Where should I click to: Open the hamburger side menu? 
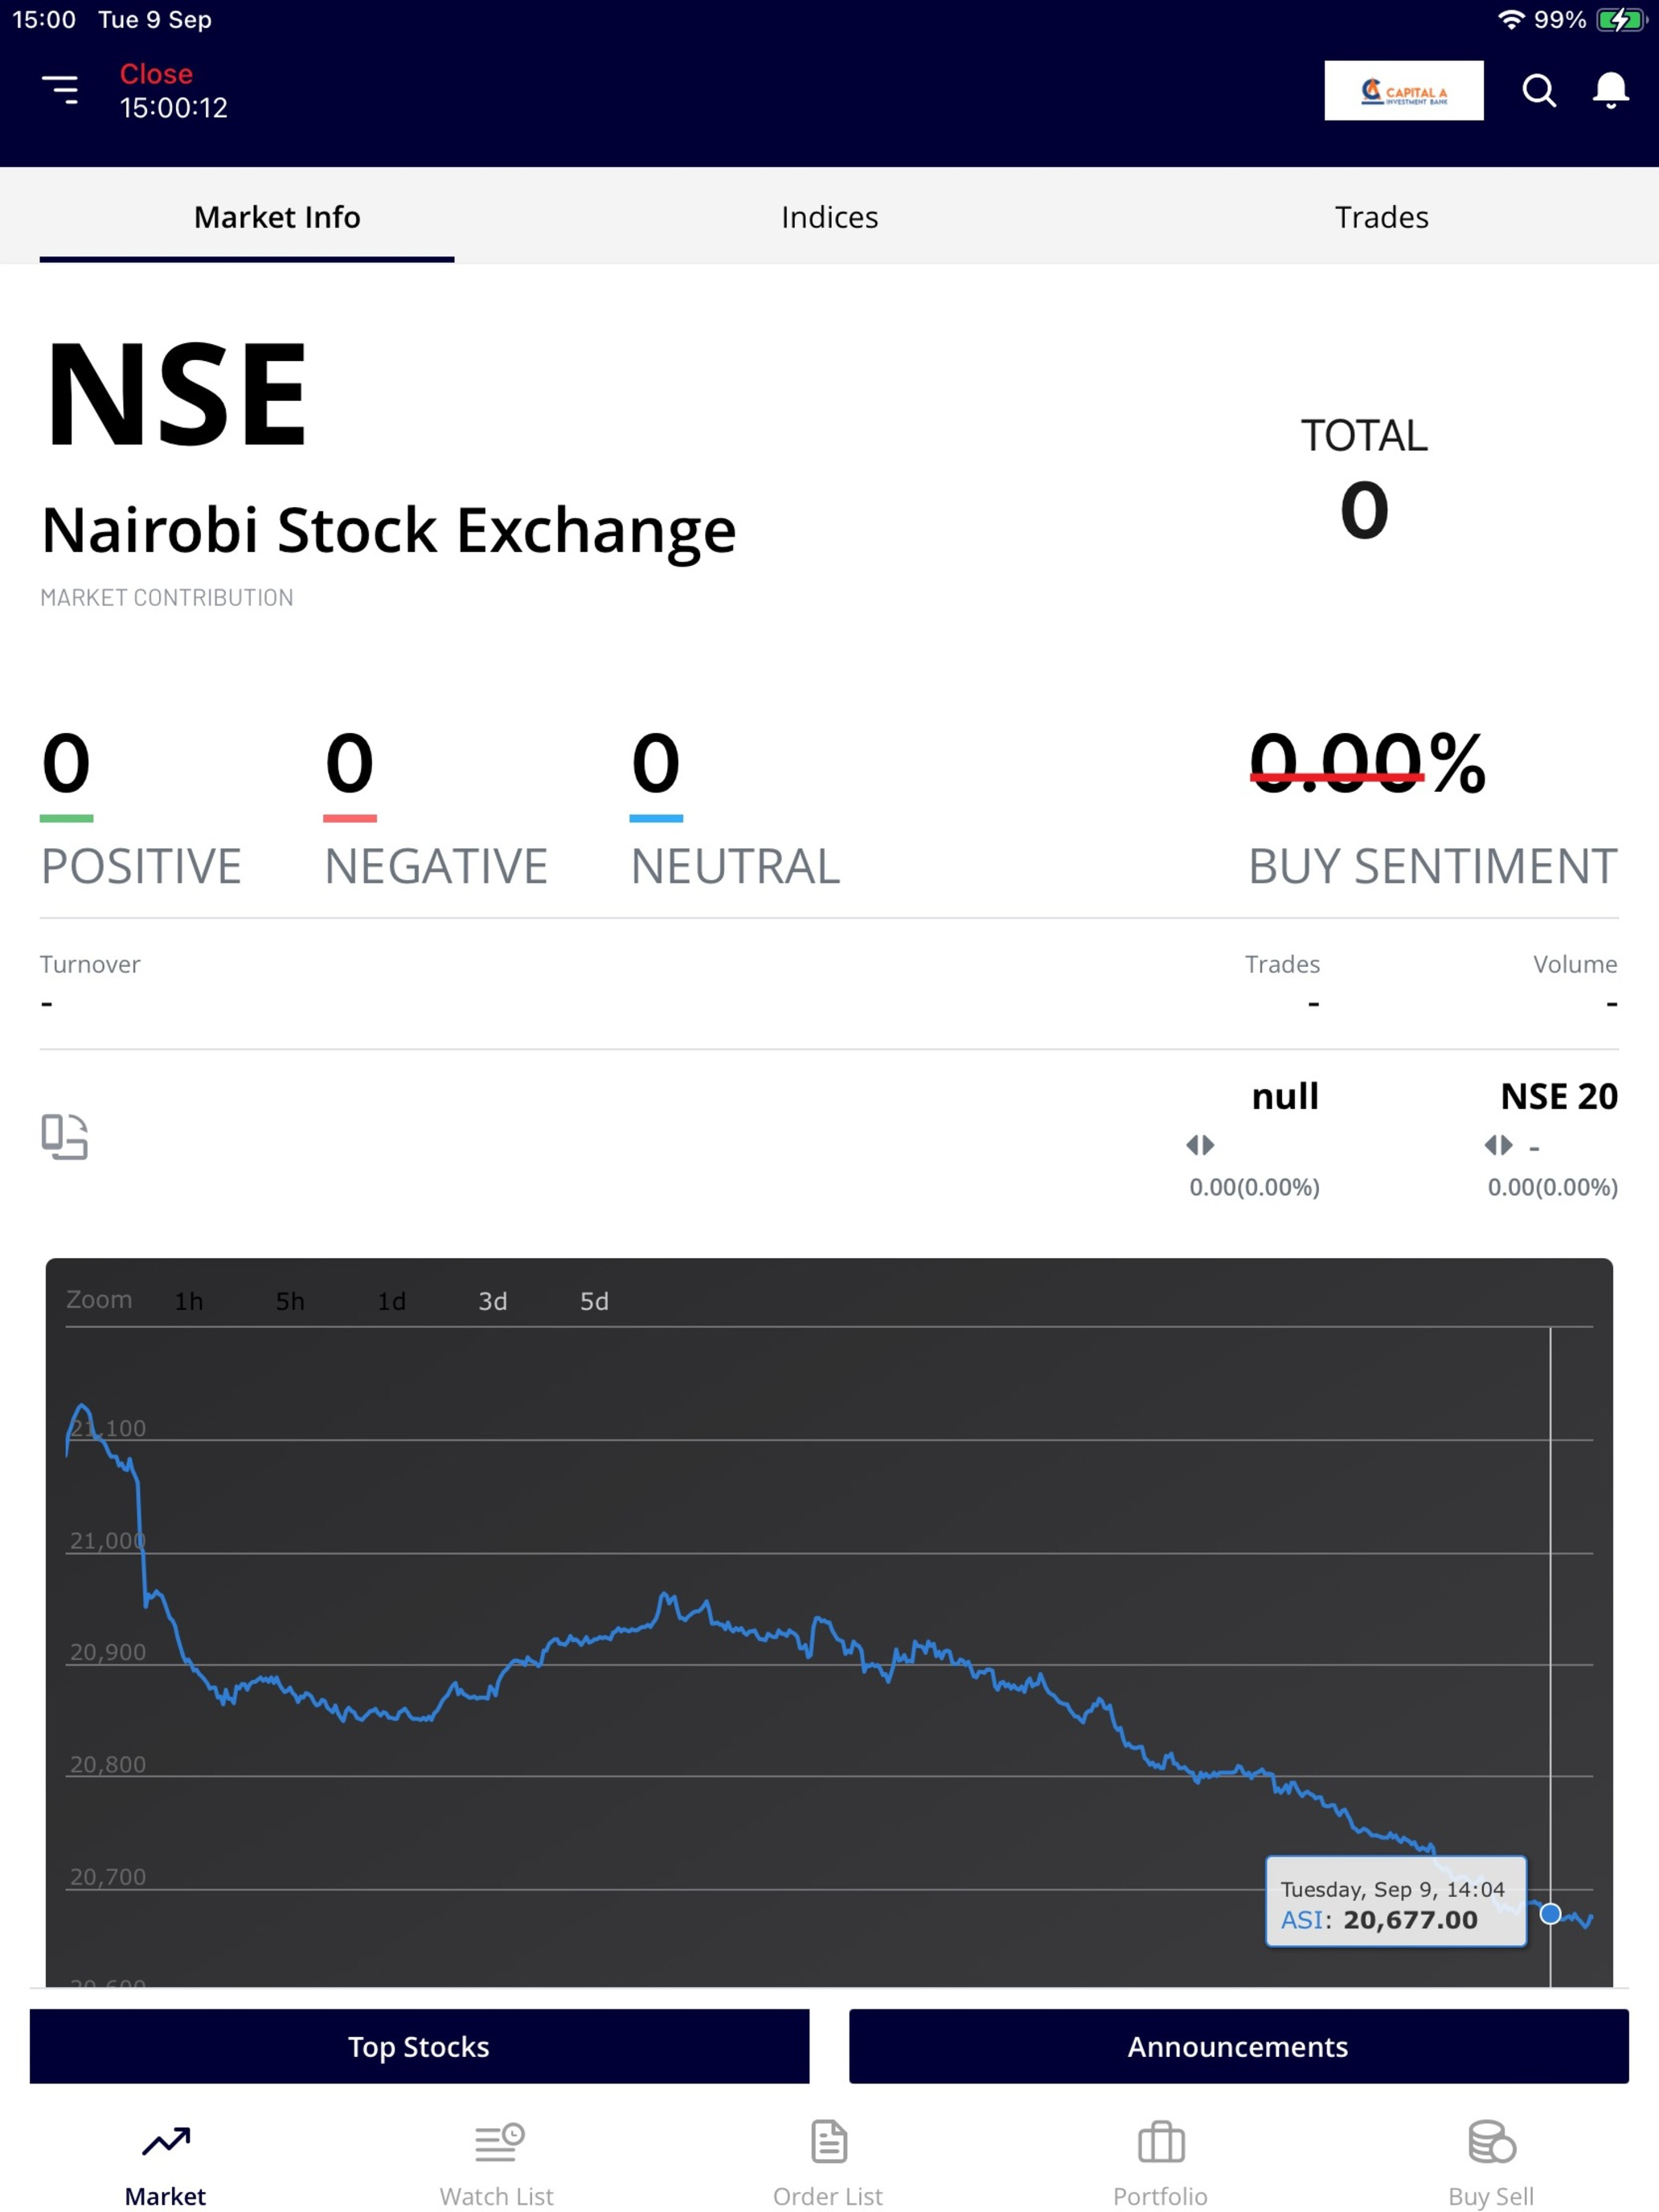click(60, 90)
